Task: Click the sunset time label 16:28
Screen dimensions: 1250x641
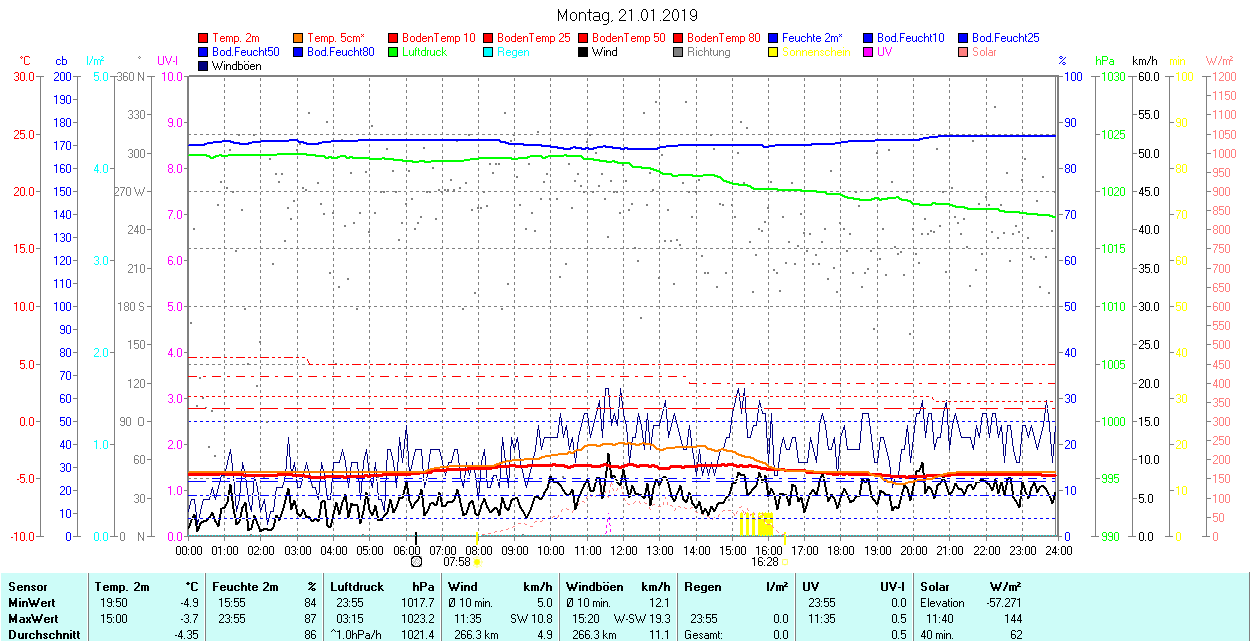Action: [x=765, y=562]
